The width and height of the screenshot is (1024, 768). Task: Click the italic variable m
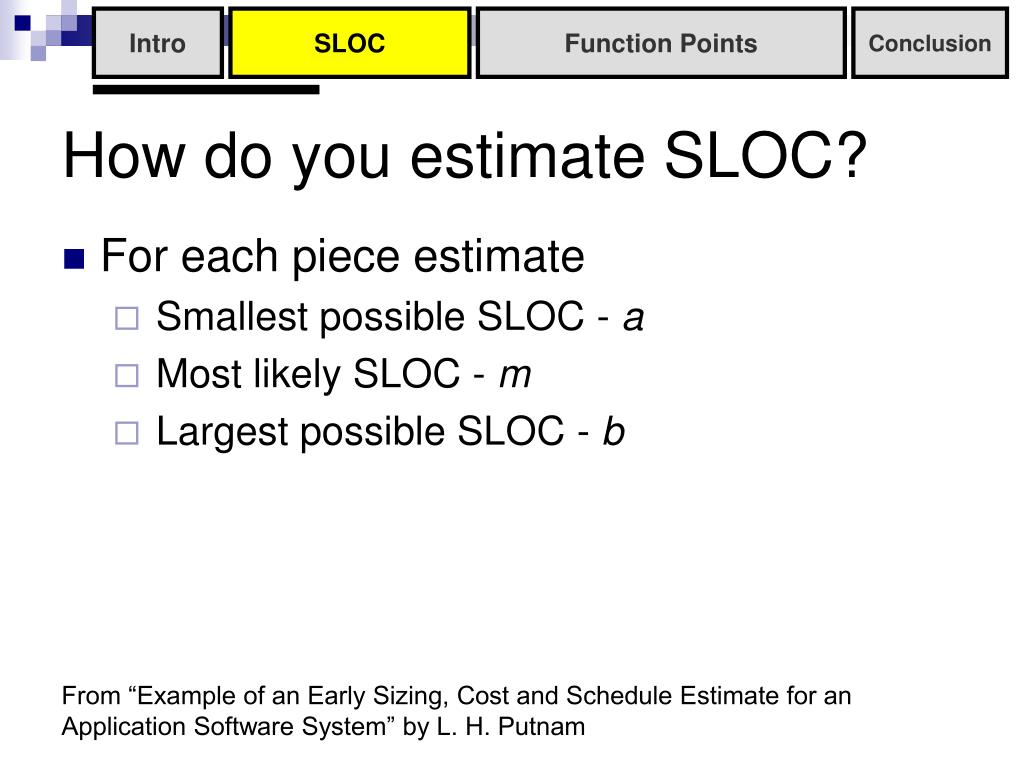[x=515, y=376]
